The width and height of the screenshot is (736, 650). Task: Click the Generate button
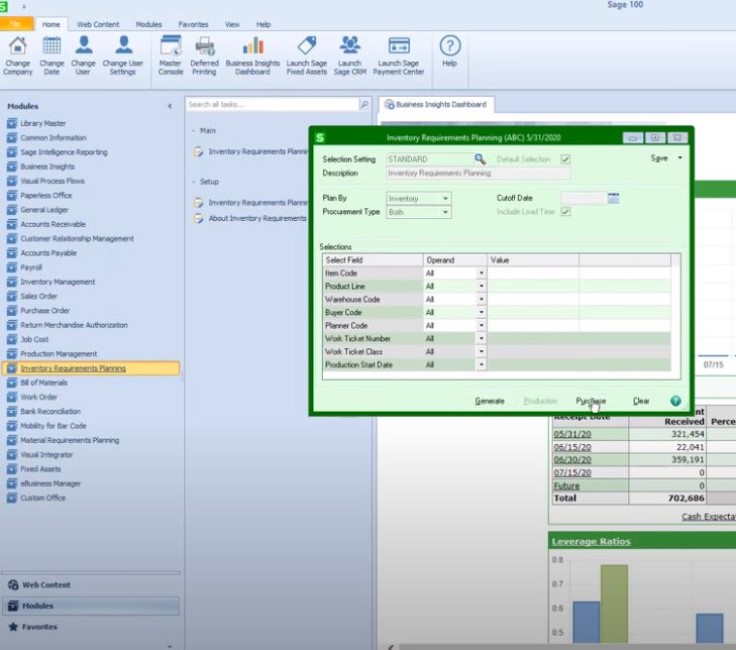click(490, 401)
